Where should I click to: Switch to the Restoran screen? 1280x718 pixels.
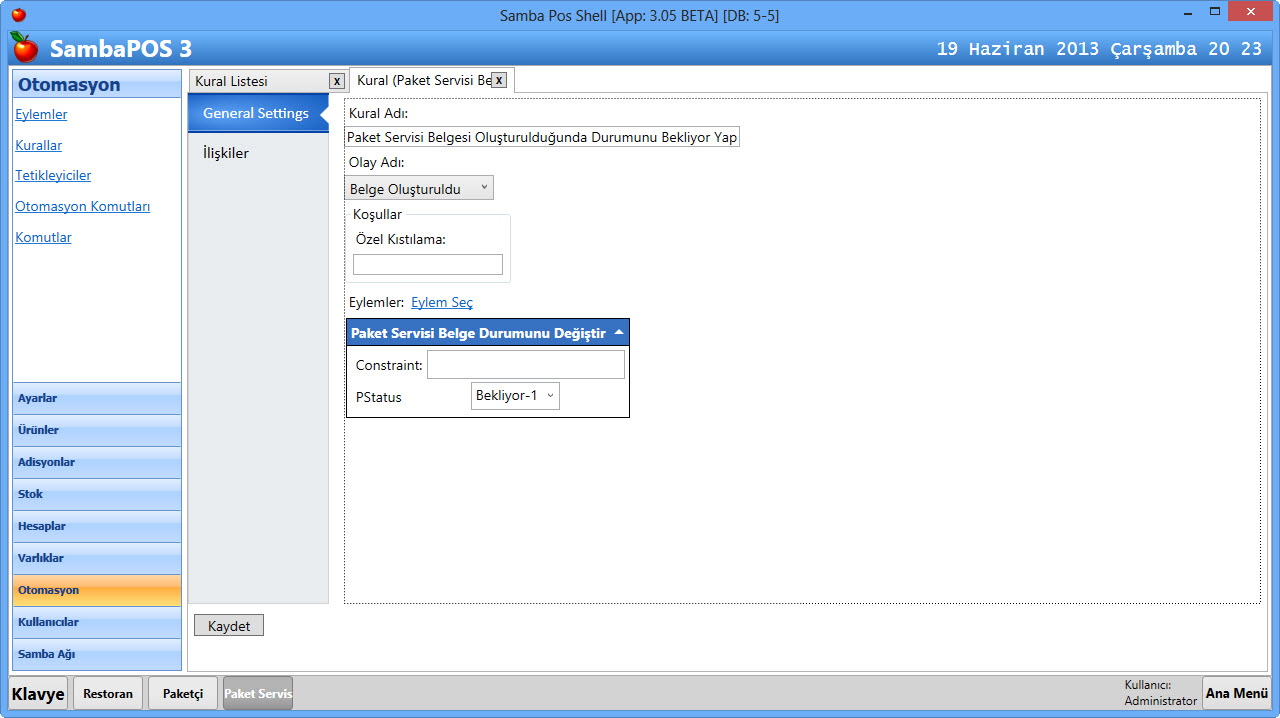coord(108,693)
